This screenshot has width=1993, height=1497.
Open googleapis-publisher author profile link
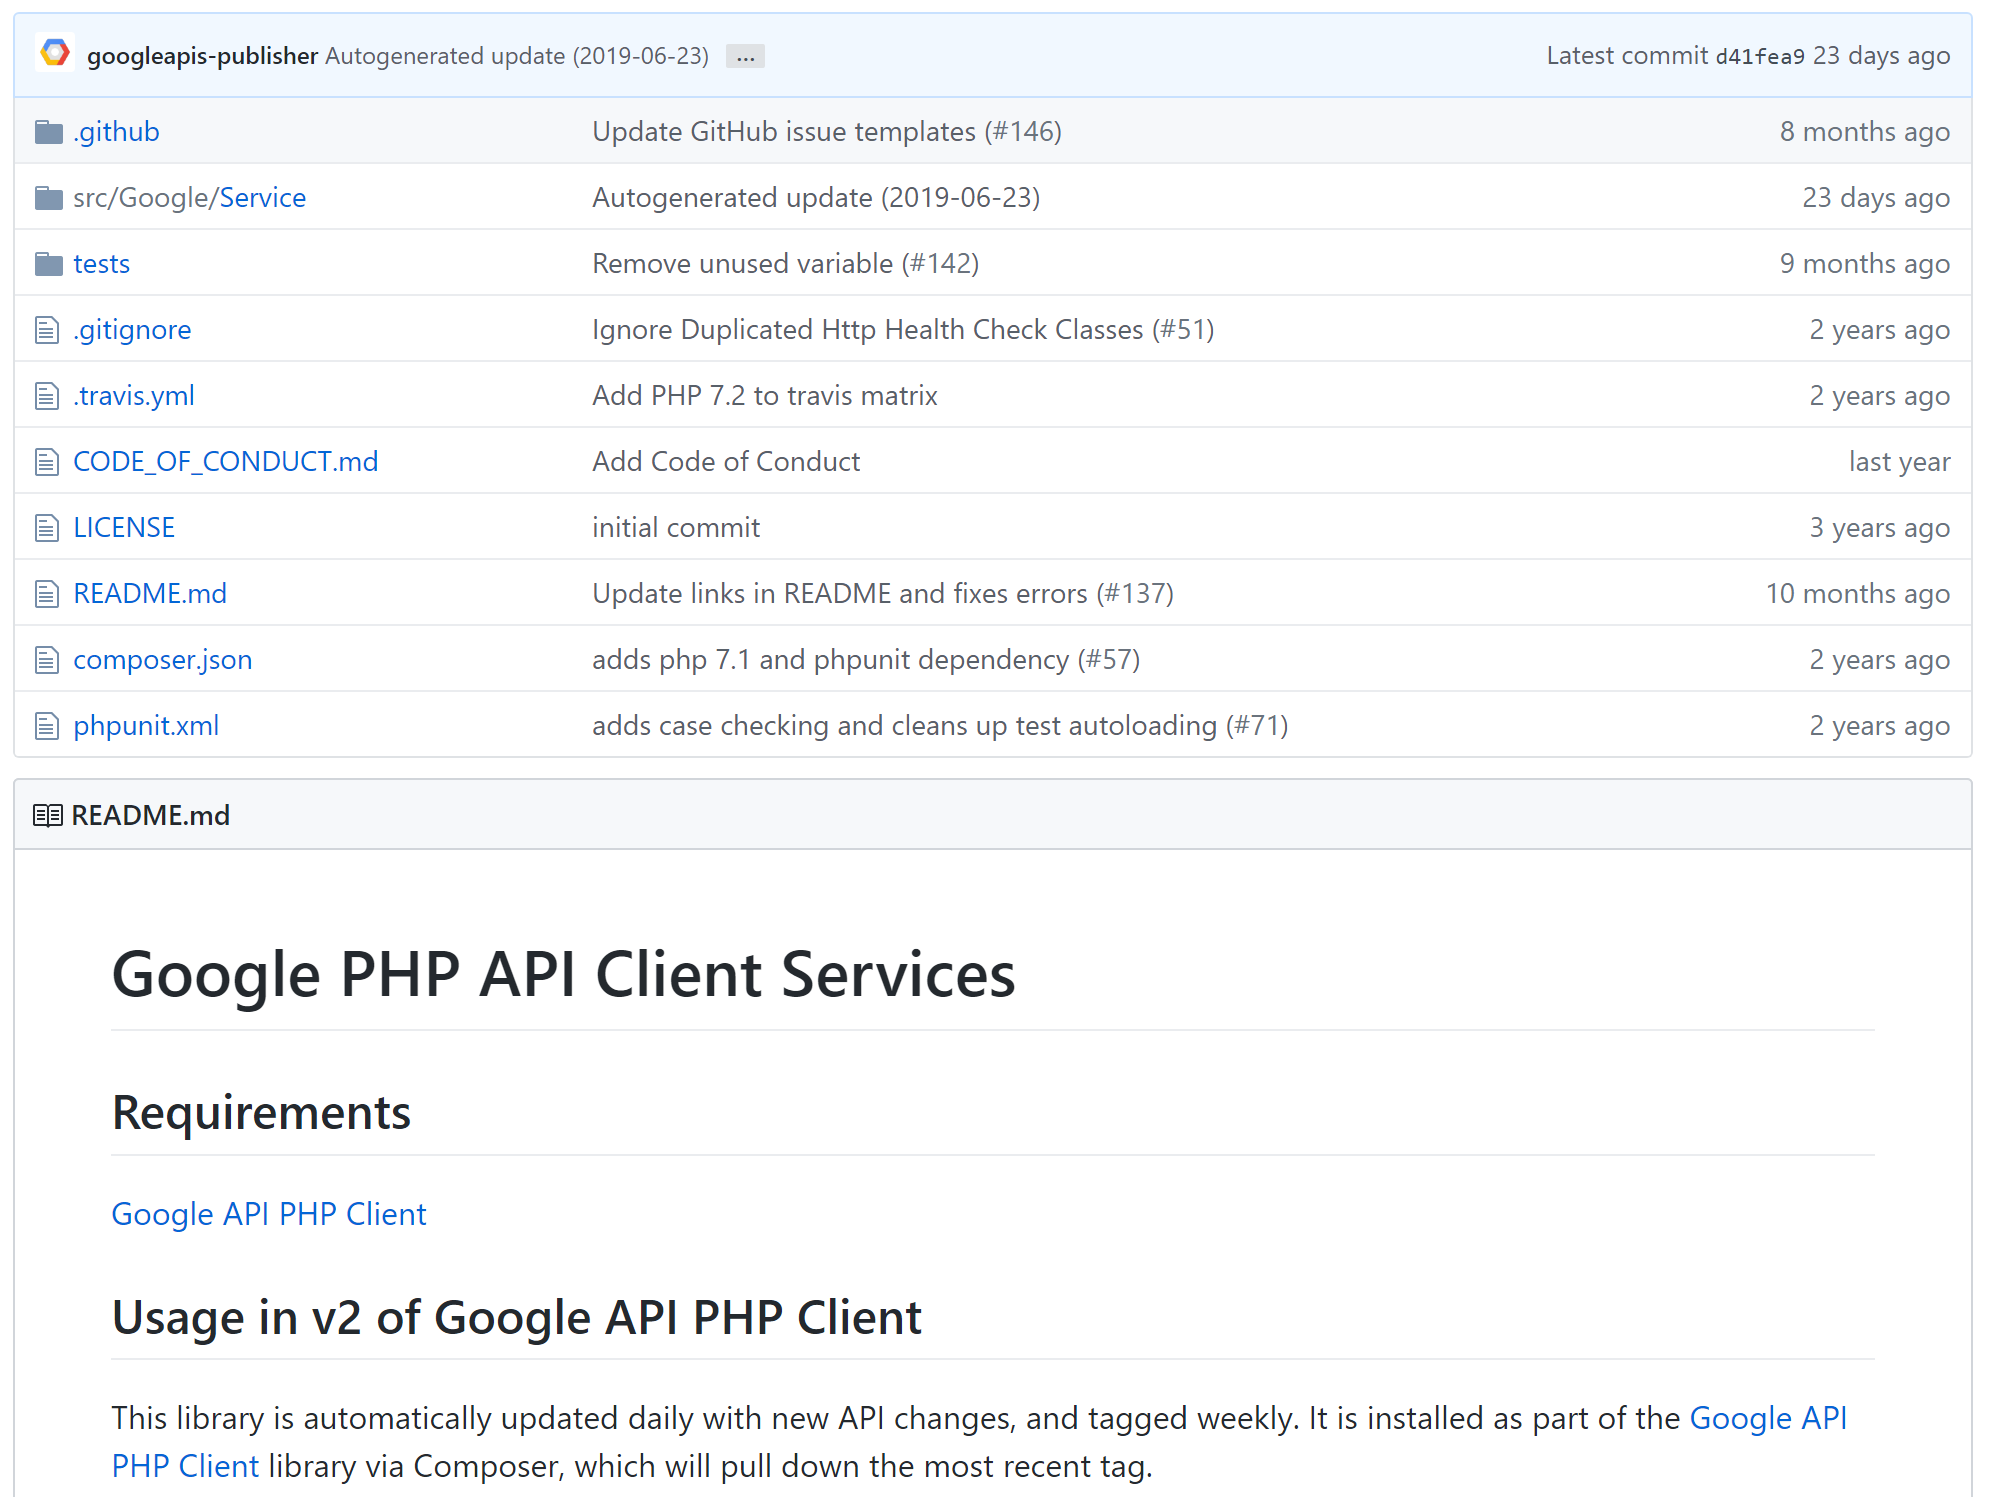coord(202,56)
